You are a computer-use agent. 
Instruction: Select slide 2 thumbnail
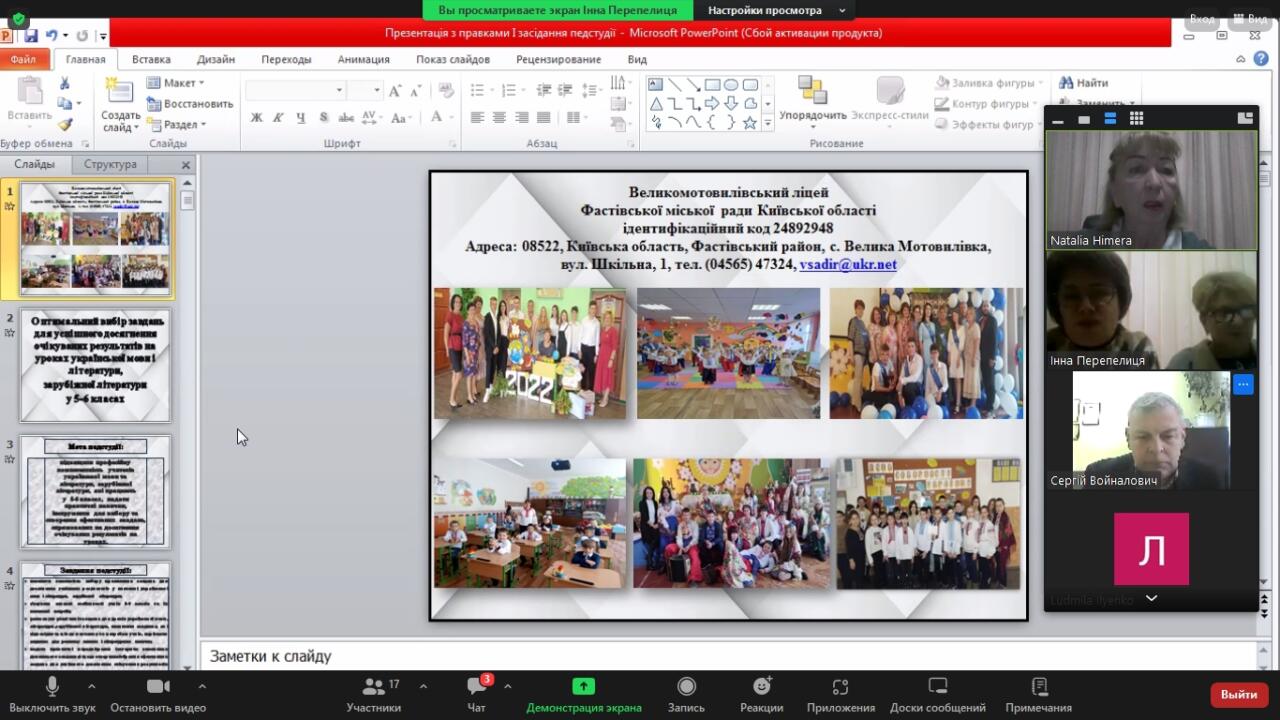[x=95, y=365]
